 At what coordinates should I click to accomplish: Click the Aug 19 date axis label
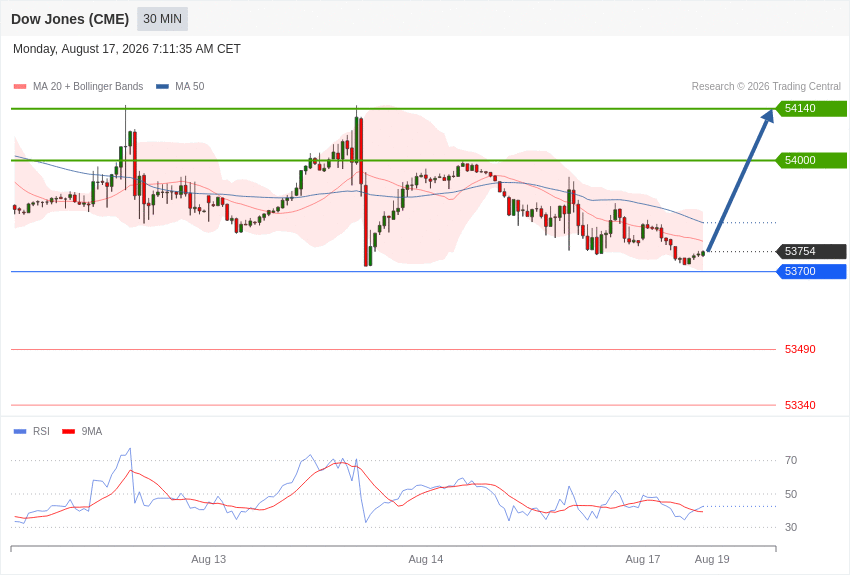(x=712, y=560)
